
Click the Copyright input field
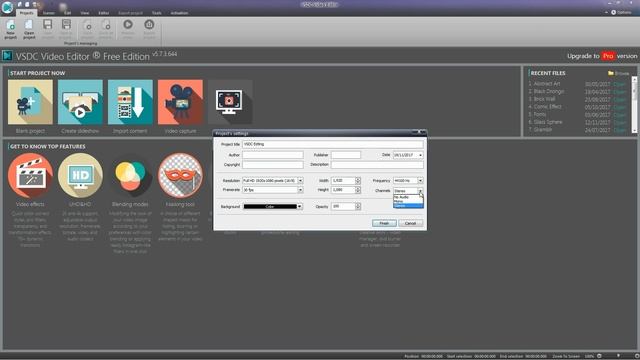[x=273, y=164]
